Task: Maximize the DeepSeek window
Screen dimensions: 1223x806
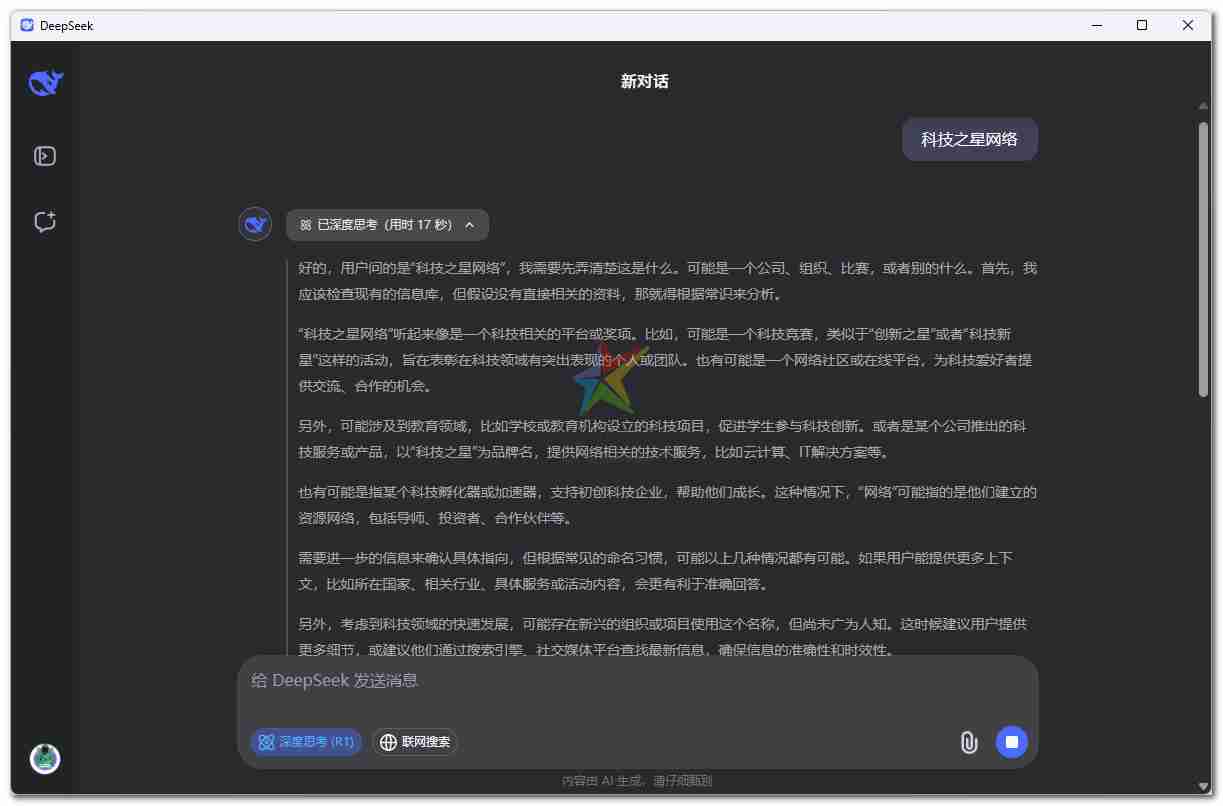Action: [x=1142, y=25]
